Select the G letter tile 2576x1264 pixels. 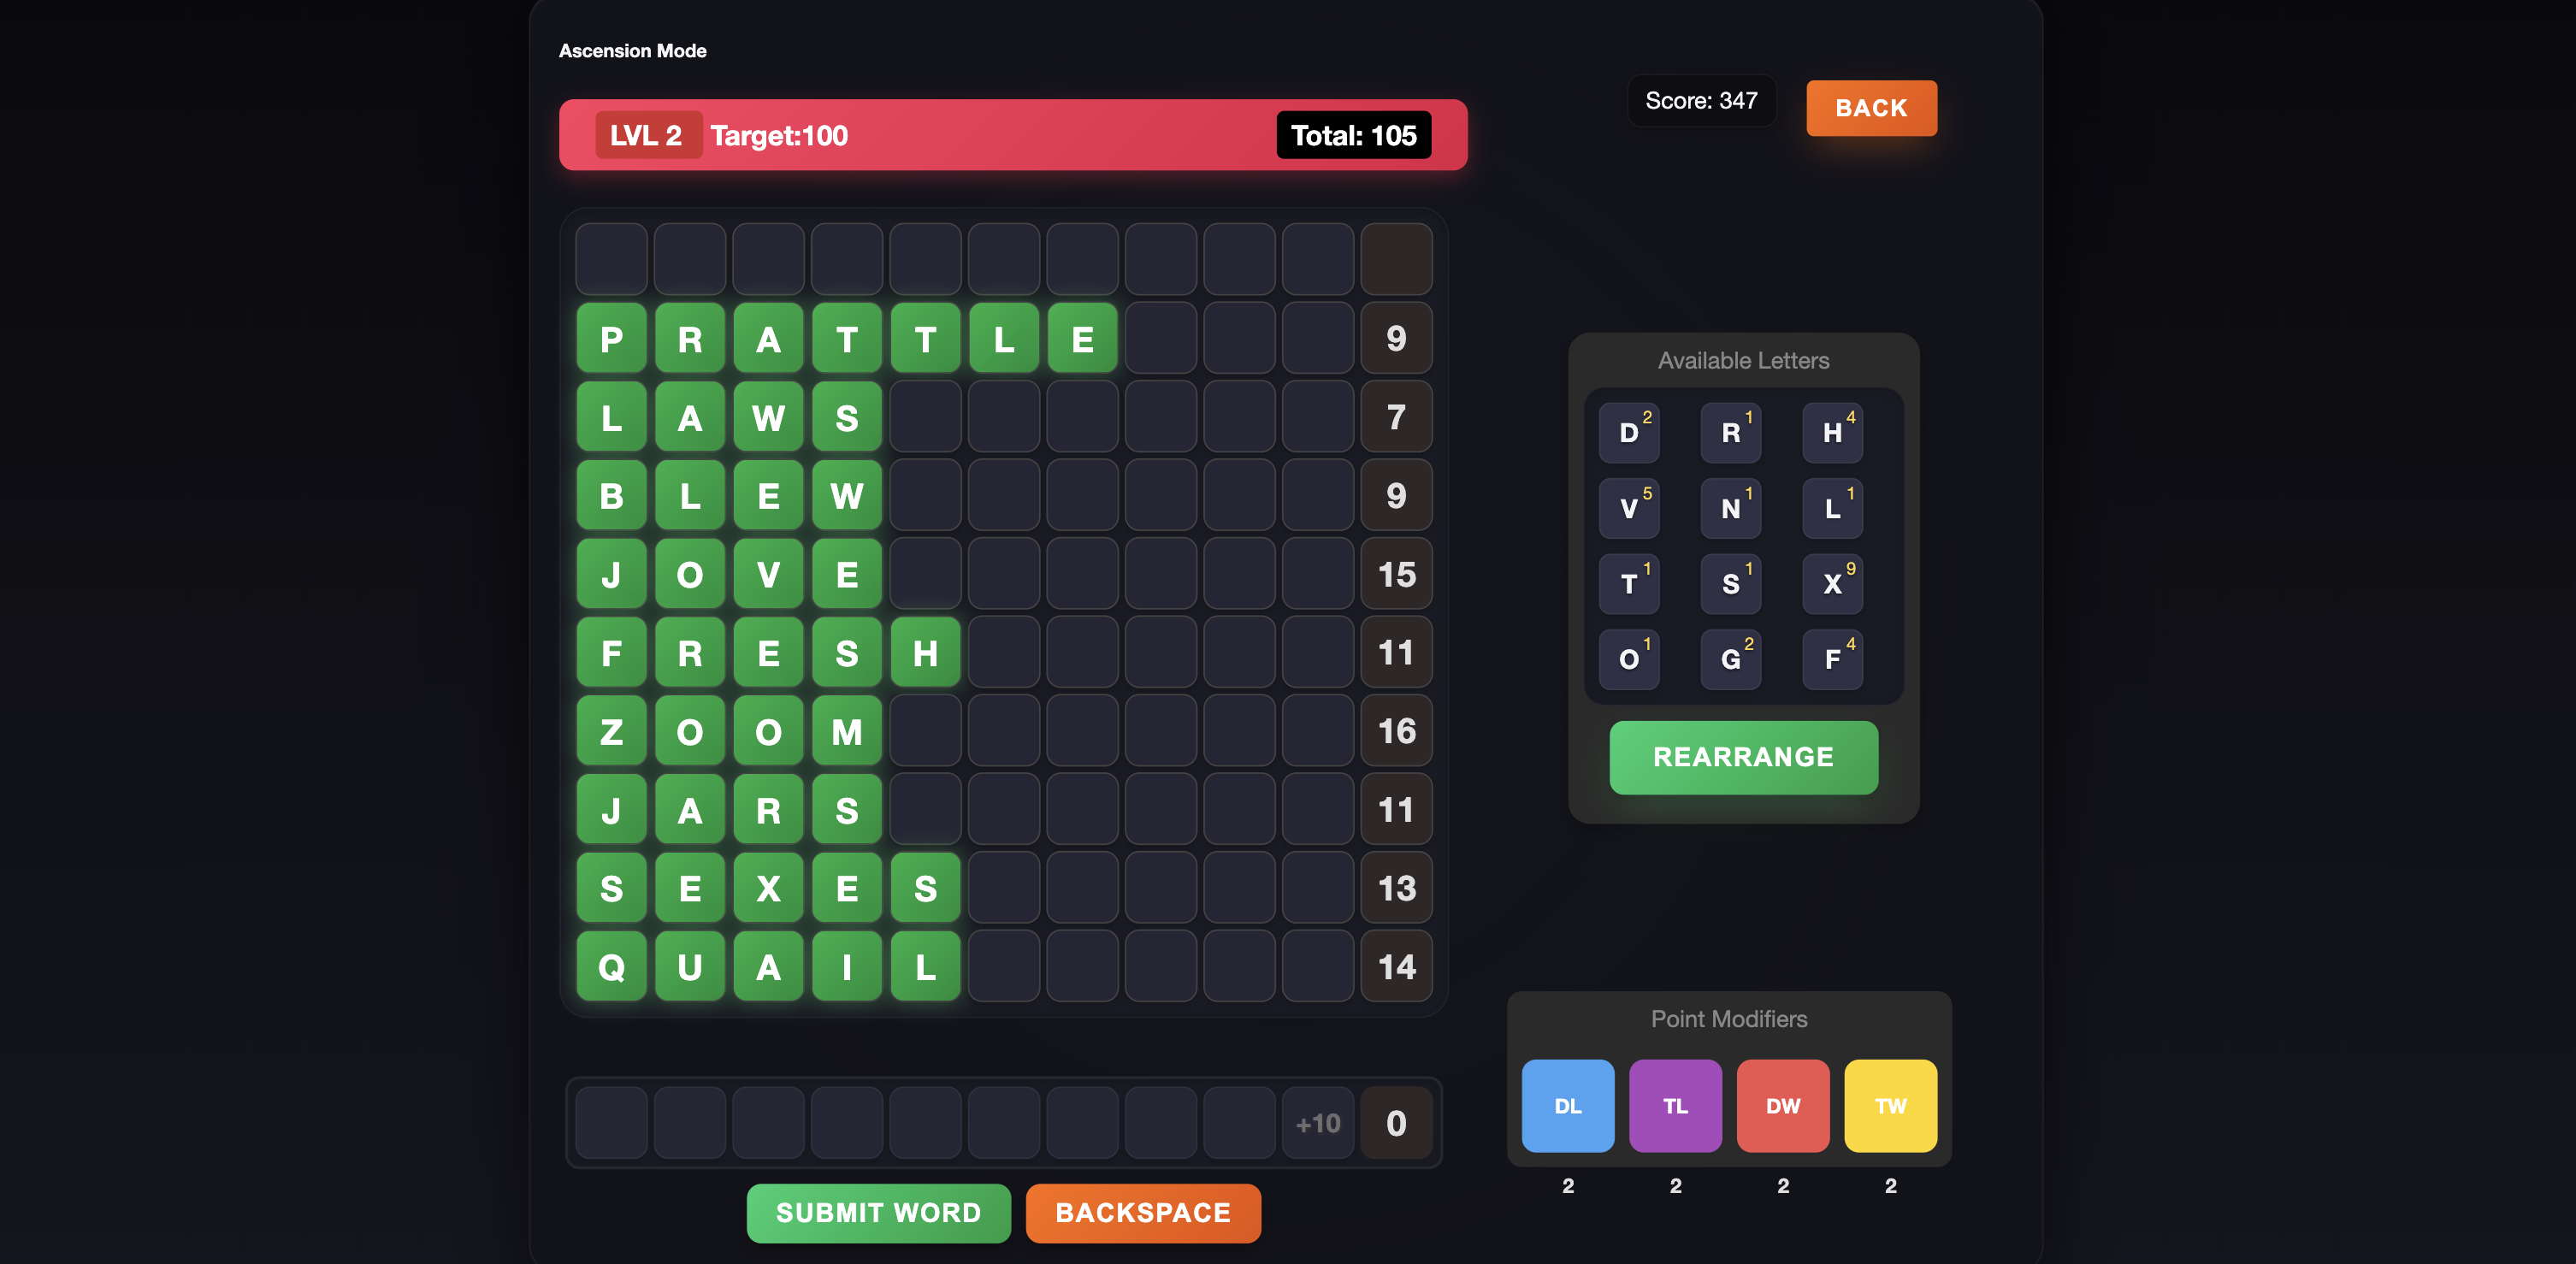click(1730, 659)
